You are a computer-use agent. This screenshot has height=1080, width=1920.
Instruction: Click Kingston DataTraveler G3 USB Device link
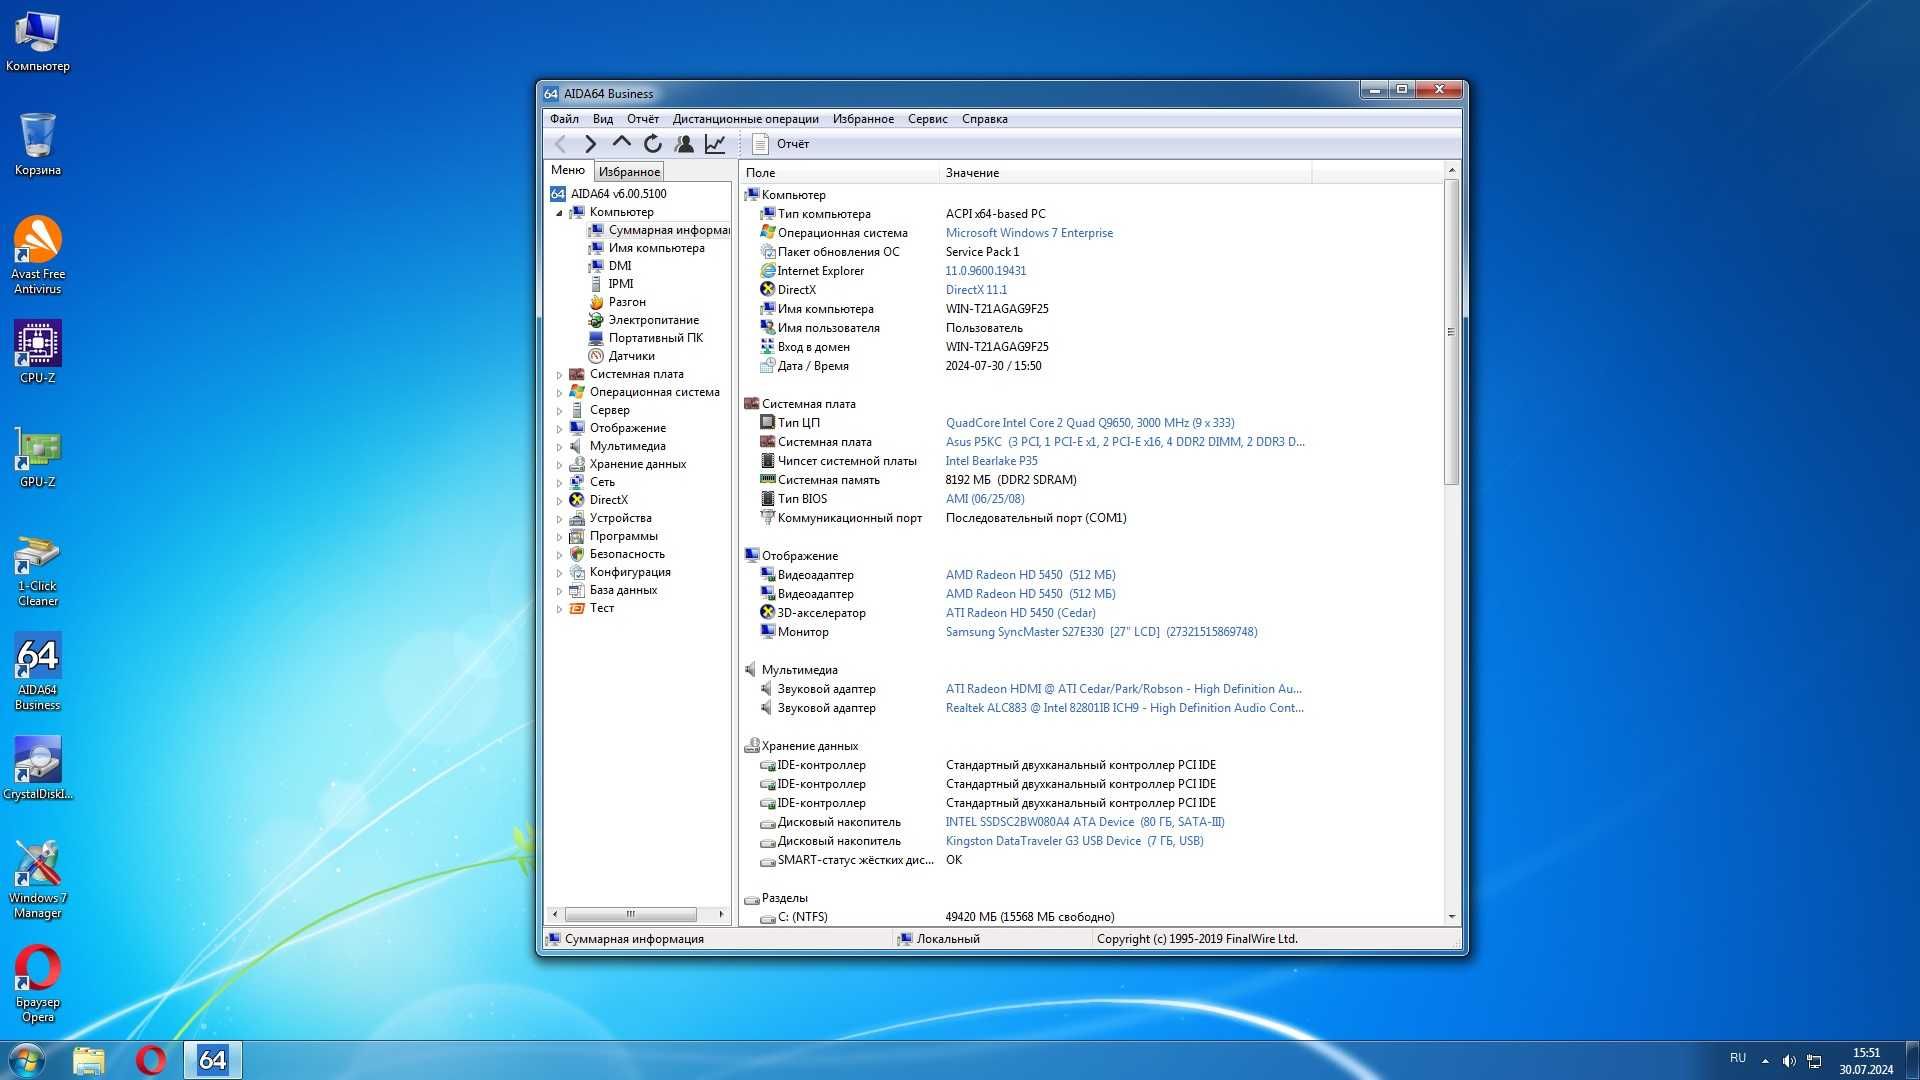[x=1074, y=841]
